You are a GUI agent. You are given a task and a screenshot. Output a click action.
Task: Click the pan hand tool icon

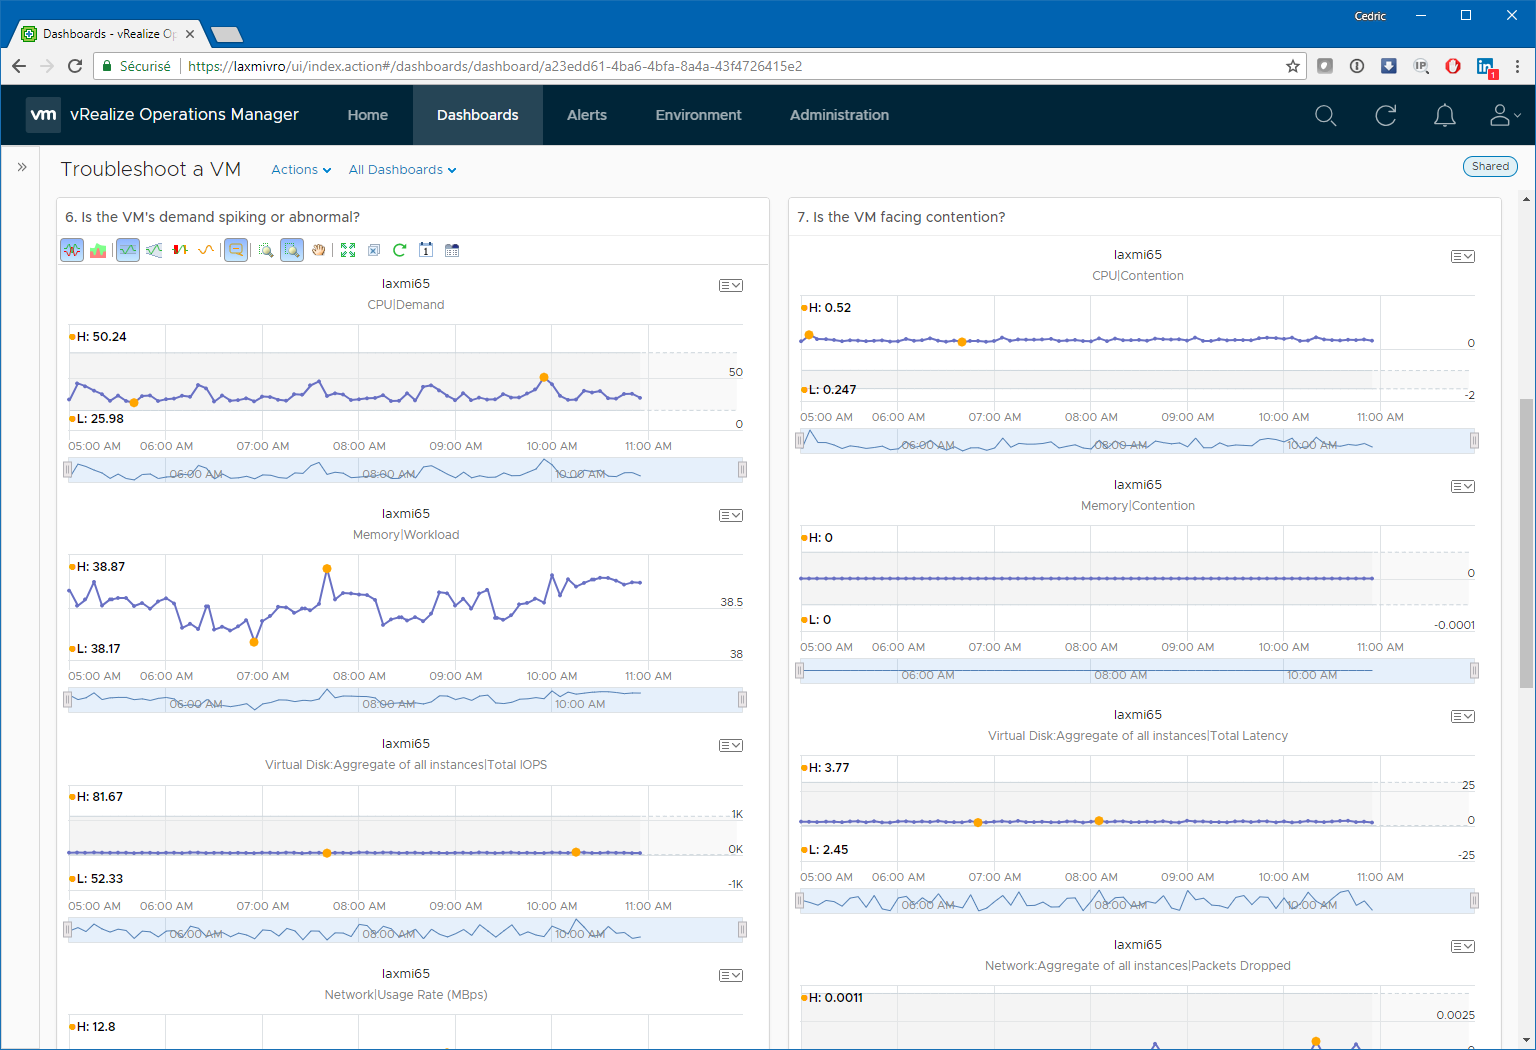[x=318, y=250]
